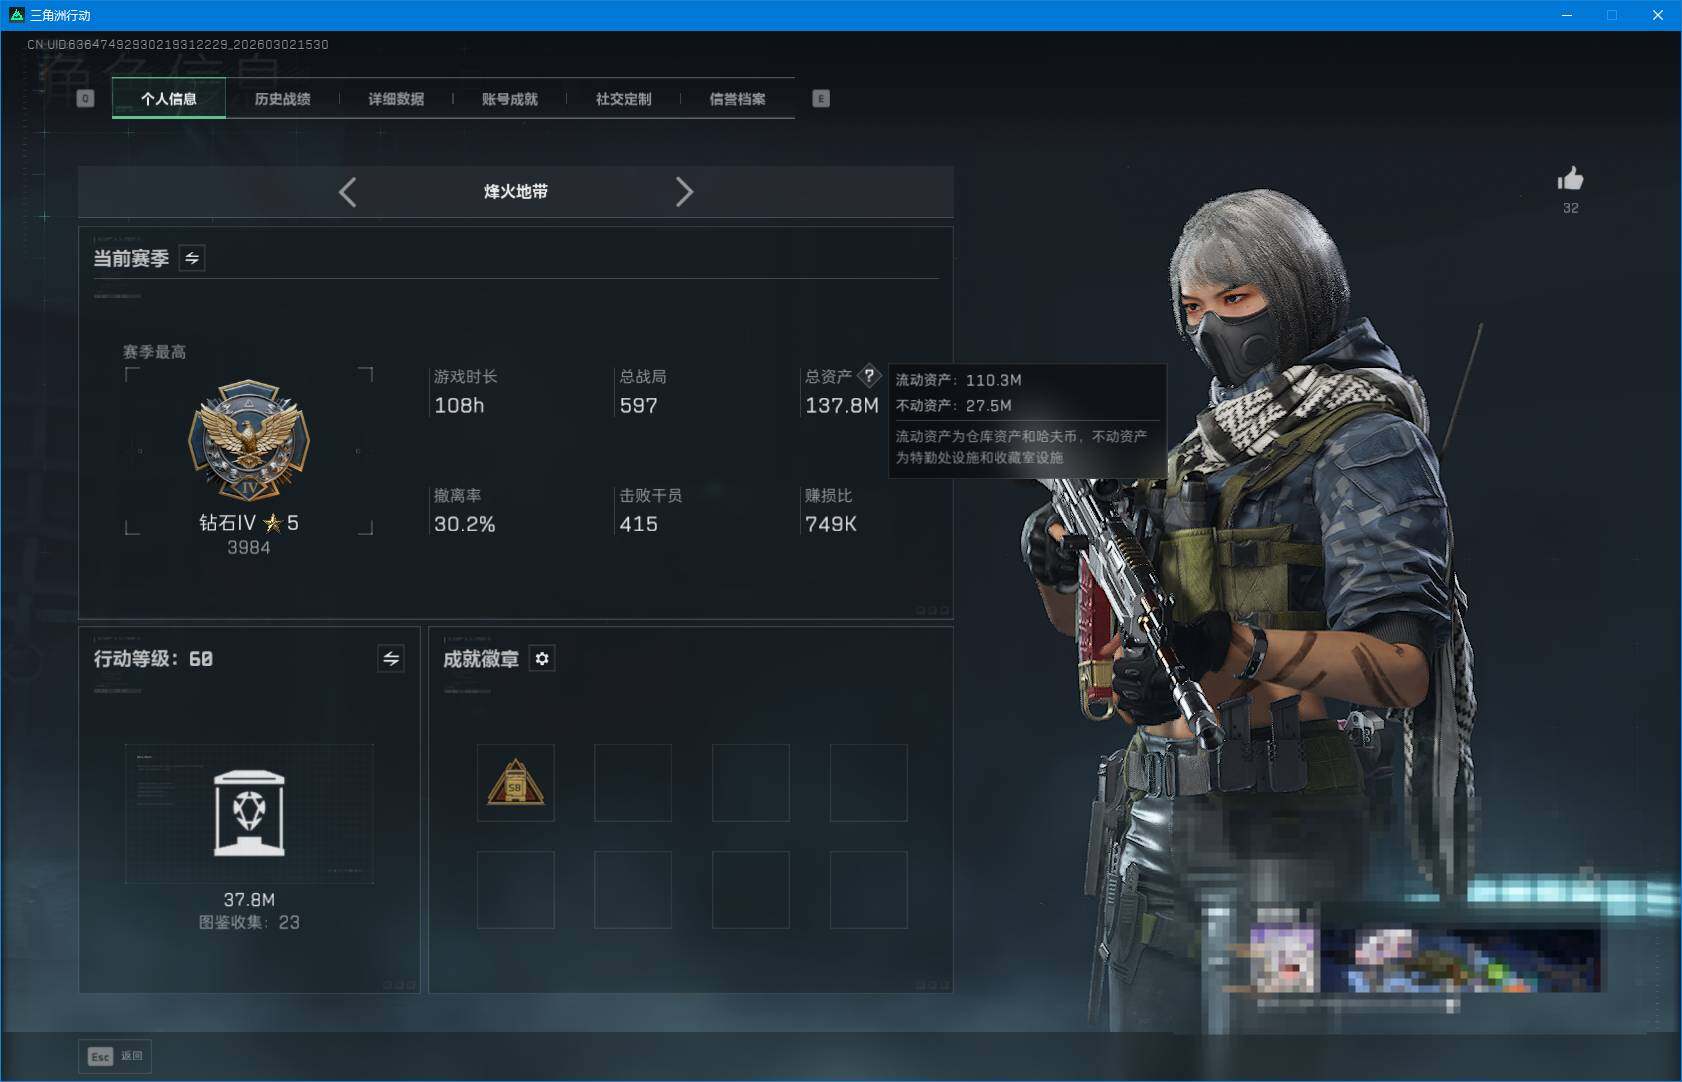Image resolution: width=1682 pixels, height=1082 pixels.
Task: Click the right arrow beside 烽火地带
Action: click(x=686, y=191)
